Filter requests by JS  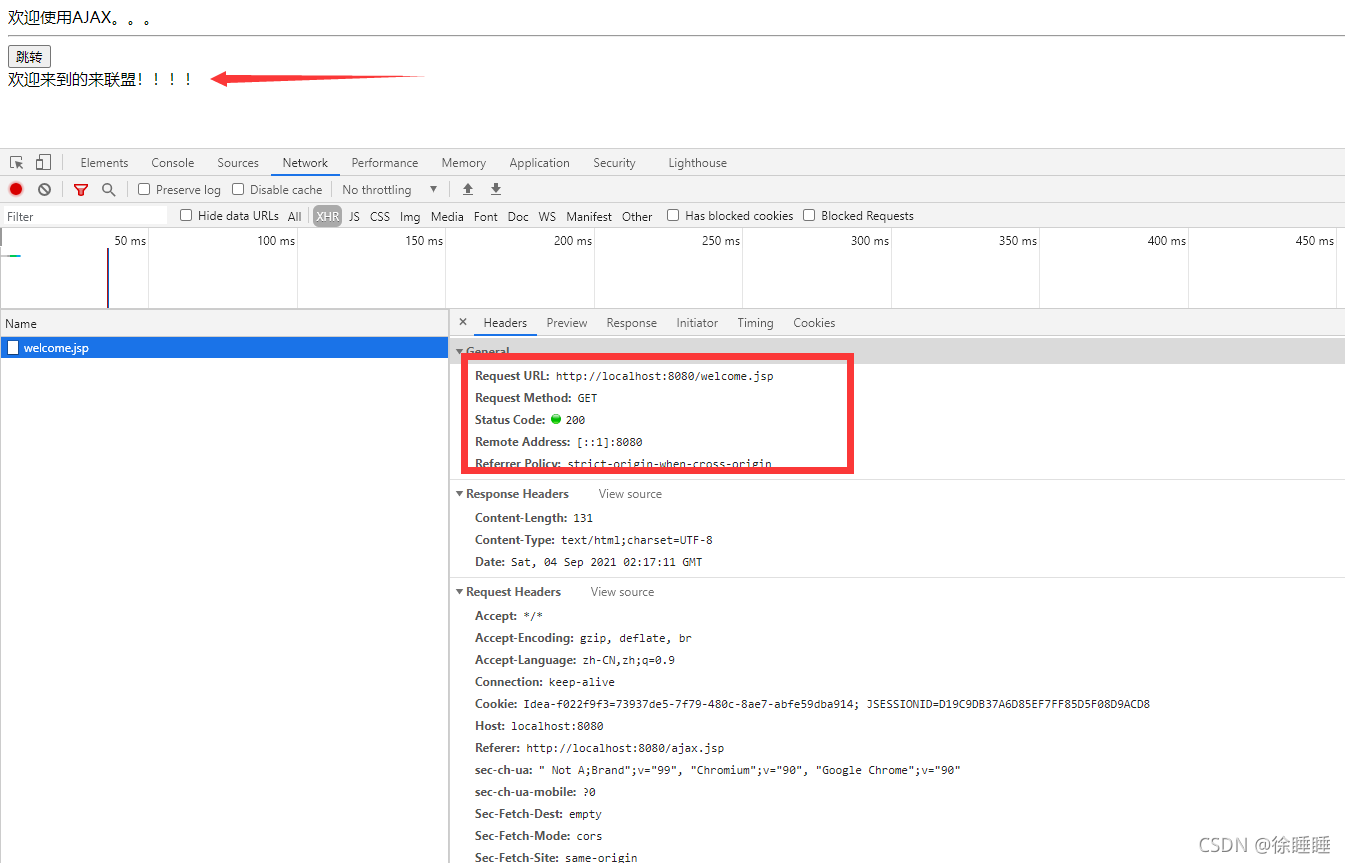[x=354, y=216]
